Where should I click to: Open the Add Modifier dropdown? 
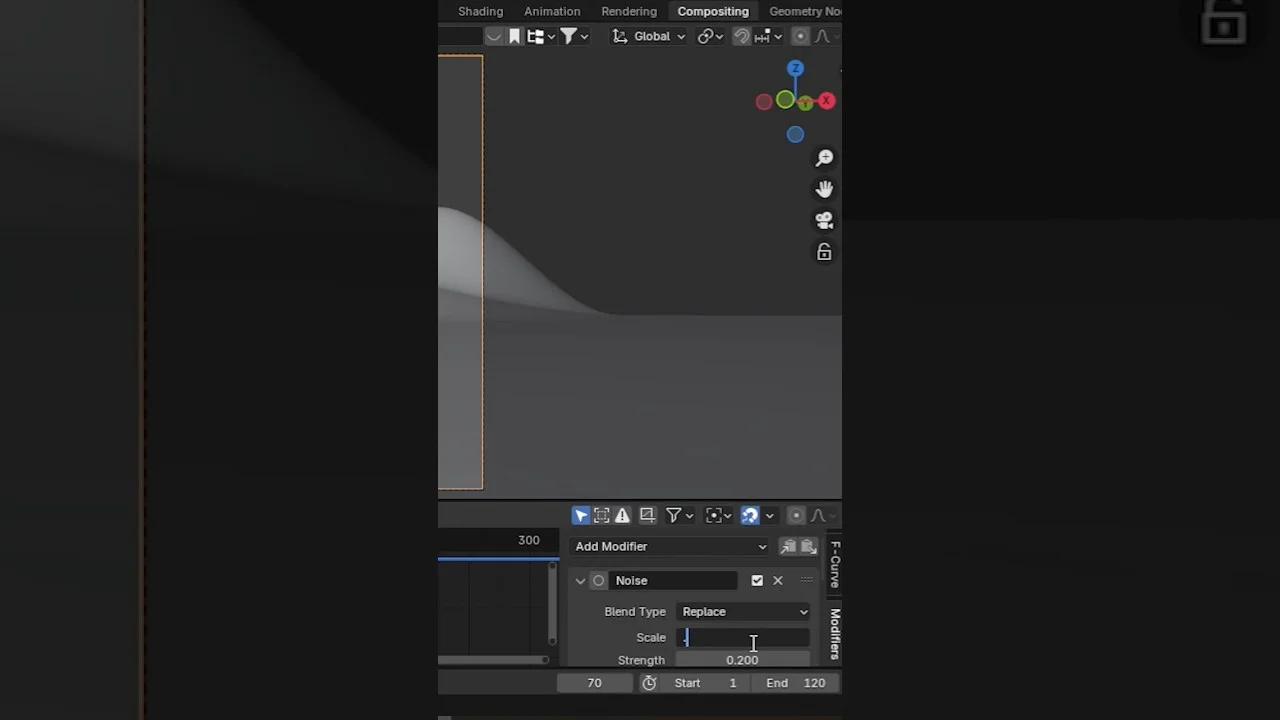pos(670,546)
